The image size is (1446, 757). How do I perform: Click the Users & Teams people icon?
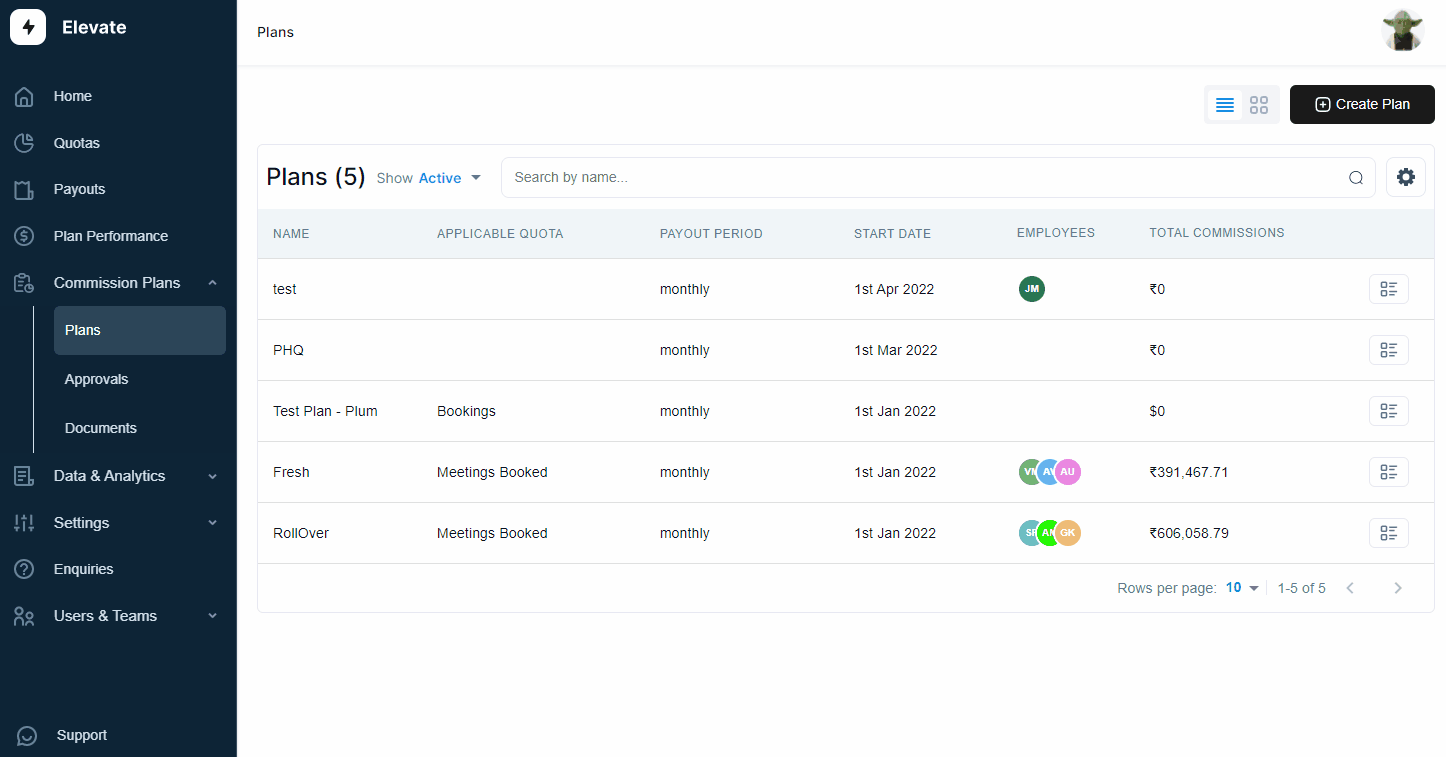[24, 616]
